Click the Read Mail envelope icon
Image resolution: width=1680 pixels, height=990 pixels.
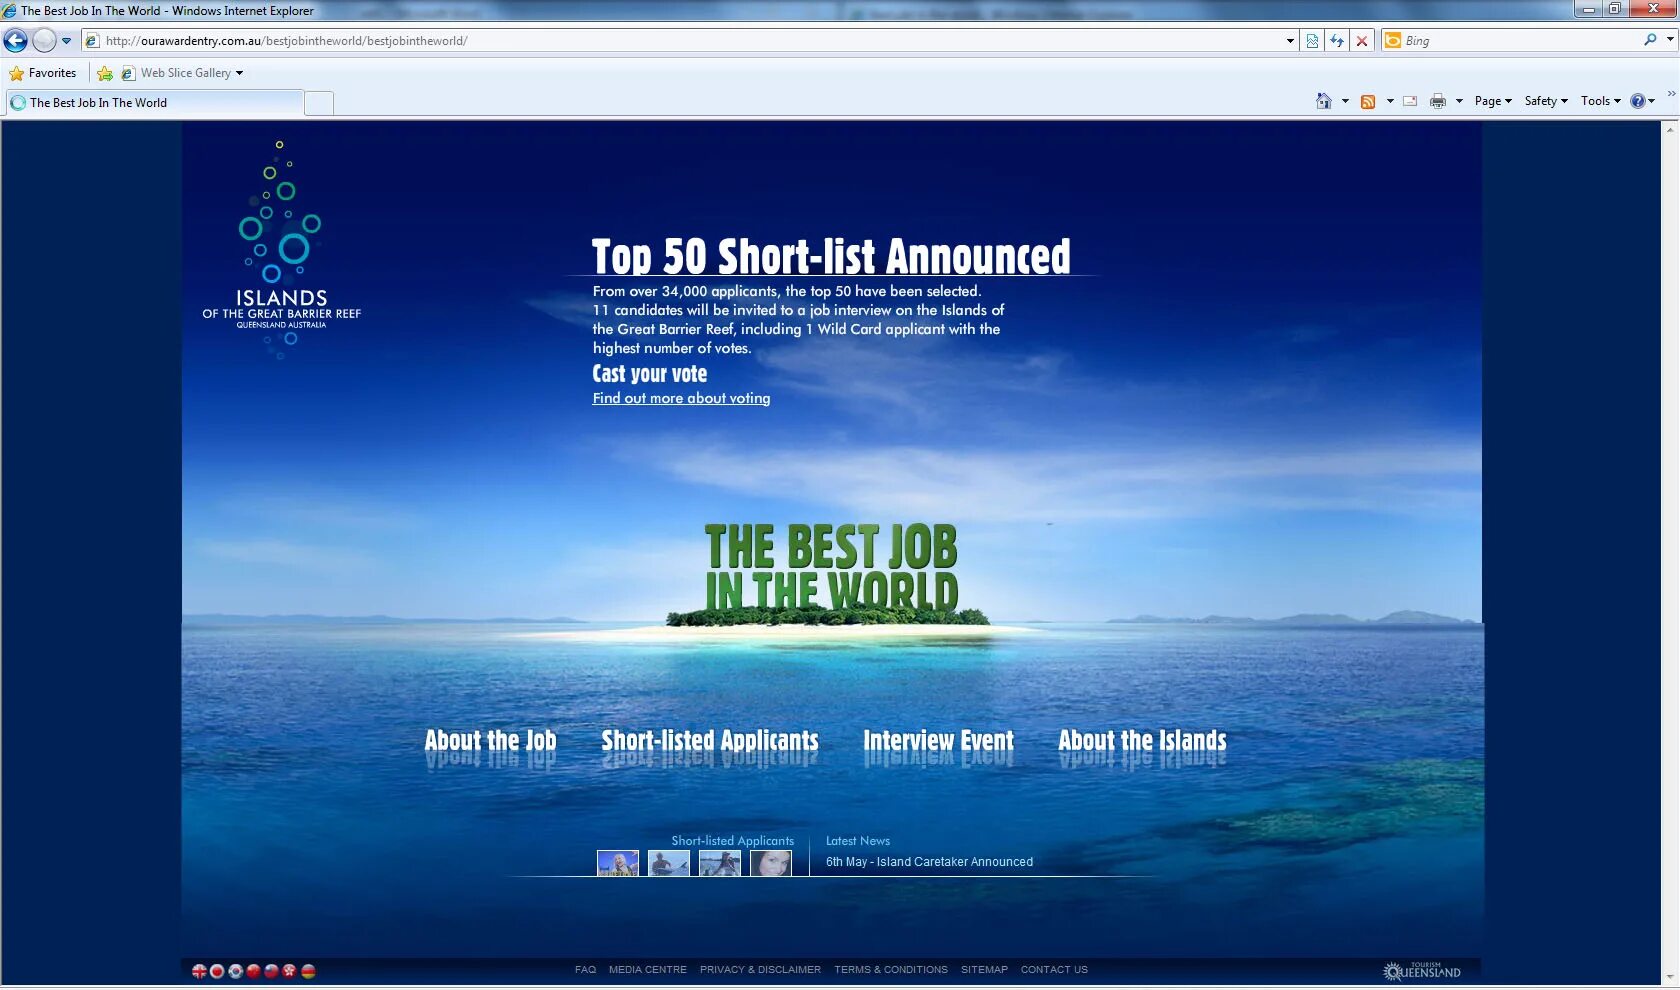1410,101
